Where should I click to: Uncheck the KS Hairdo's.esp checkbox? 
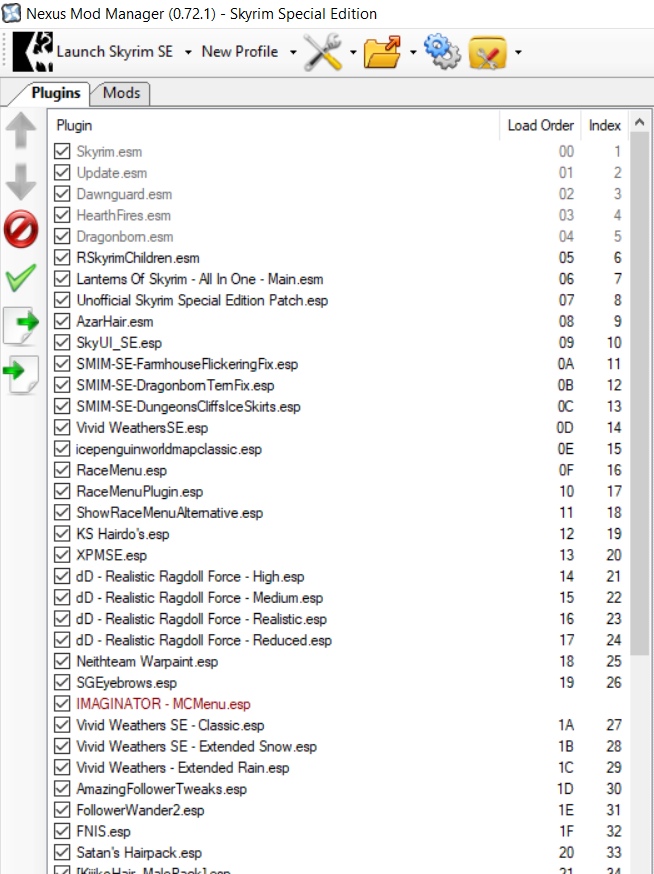(62, 534)
